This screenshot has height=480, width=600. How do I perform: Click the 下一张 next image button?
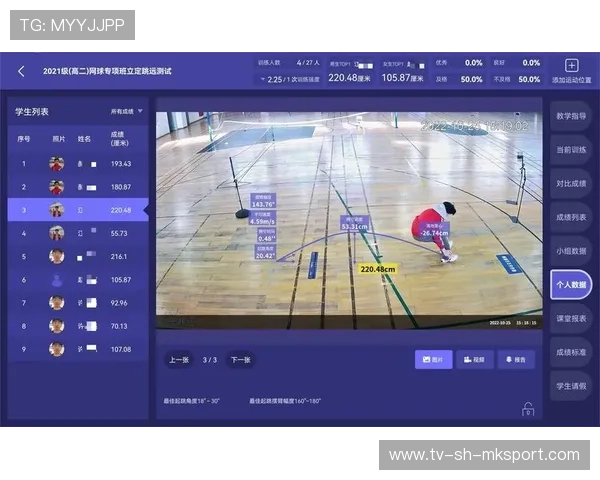240,359
